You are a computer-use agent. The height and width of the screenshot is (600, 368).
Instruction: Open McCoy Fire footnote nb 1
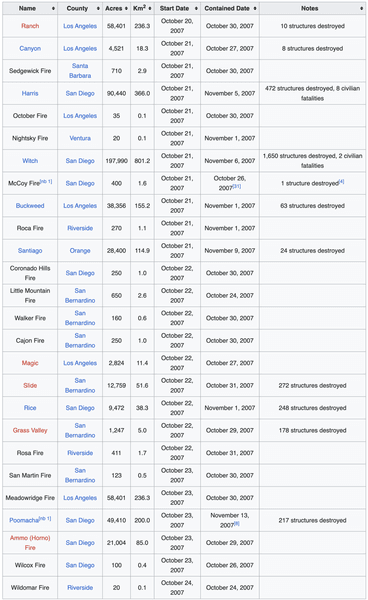[46, 181]
